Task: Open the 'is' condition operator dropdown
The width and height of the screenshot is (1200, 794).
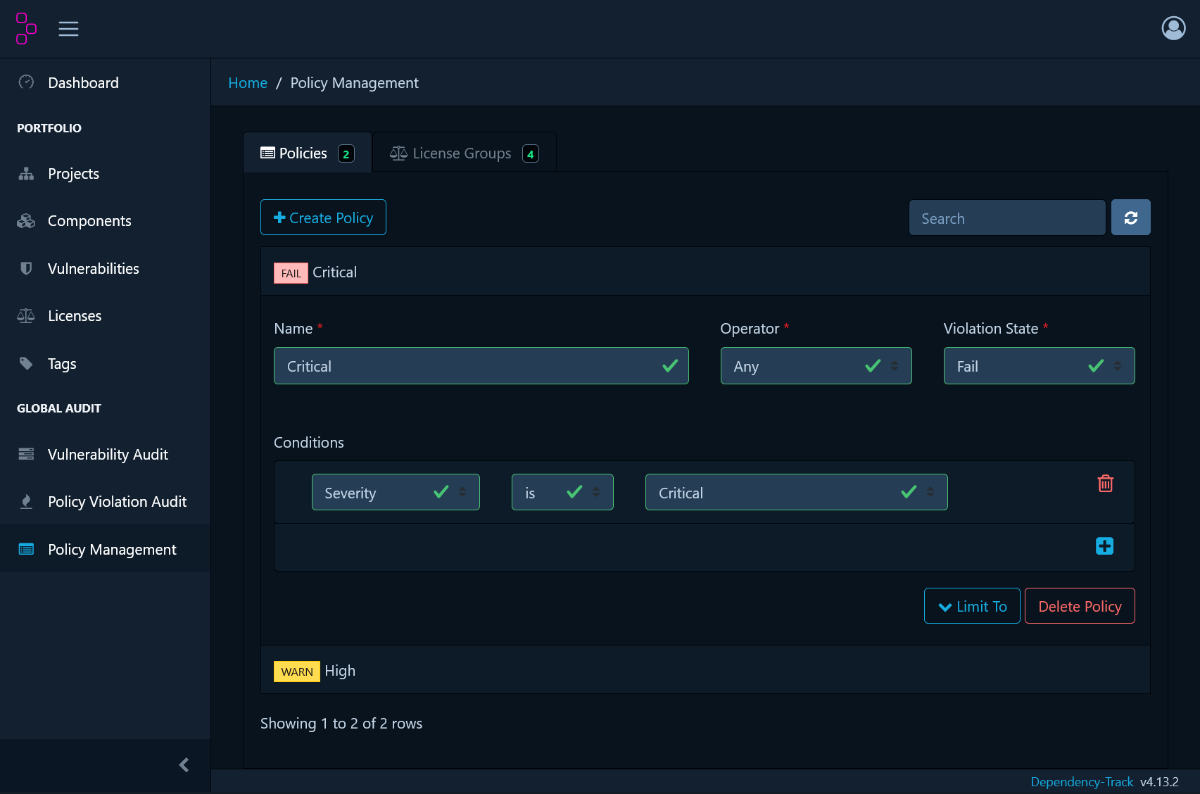Action: tap(562, 493)
